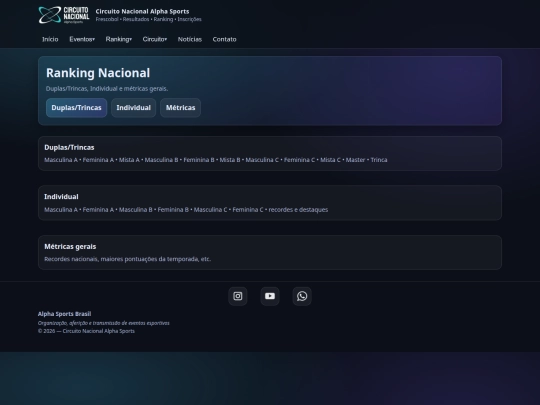Expand the Ranking dropdown menu
The width and height of the screenshot is (540, 405).
point(118,39)
